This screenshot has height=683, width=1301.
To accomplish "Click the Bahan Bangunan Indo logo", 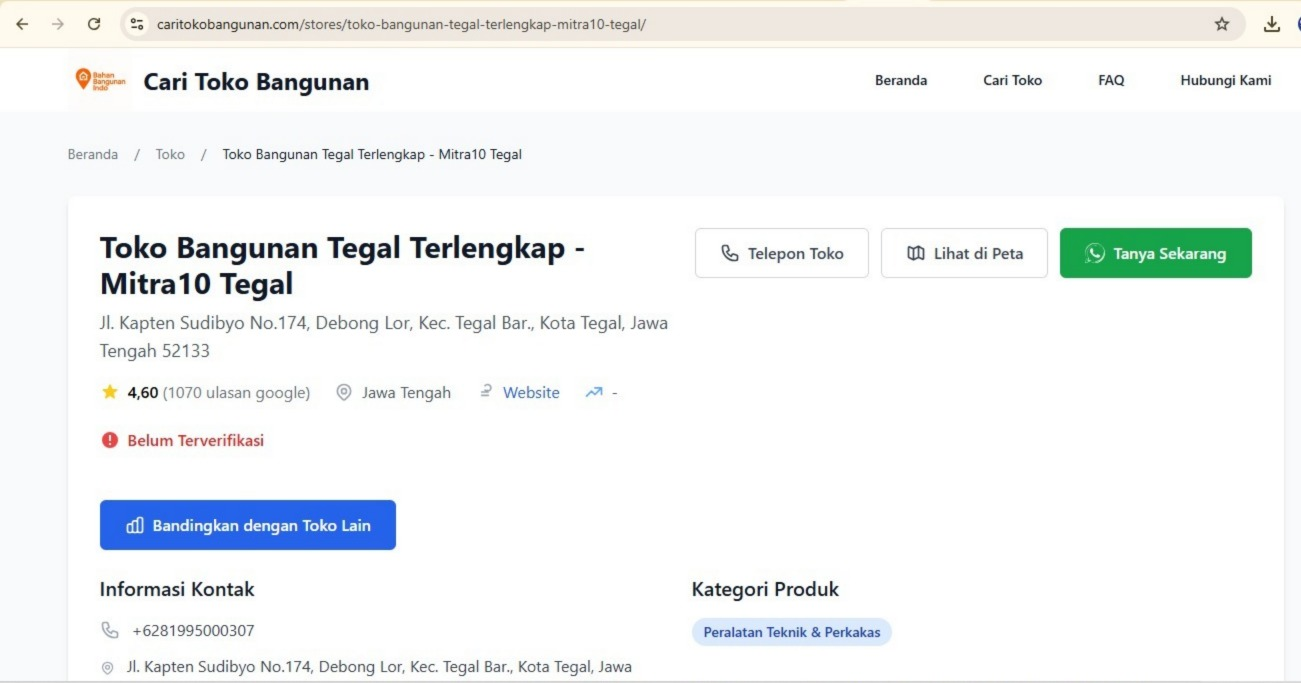I will coord(100,80).
